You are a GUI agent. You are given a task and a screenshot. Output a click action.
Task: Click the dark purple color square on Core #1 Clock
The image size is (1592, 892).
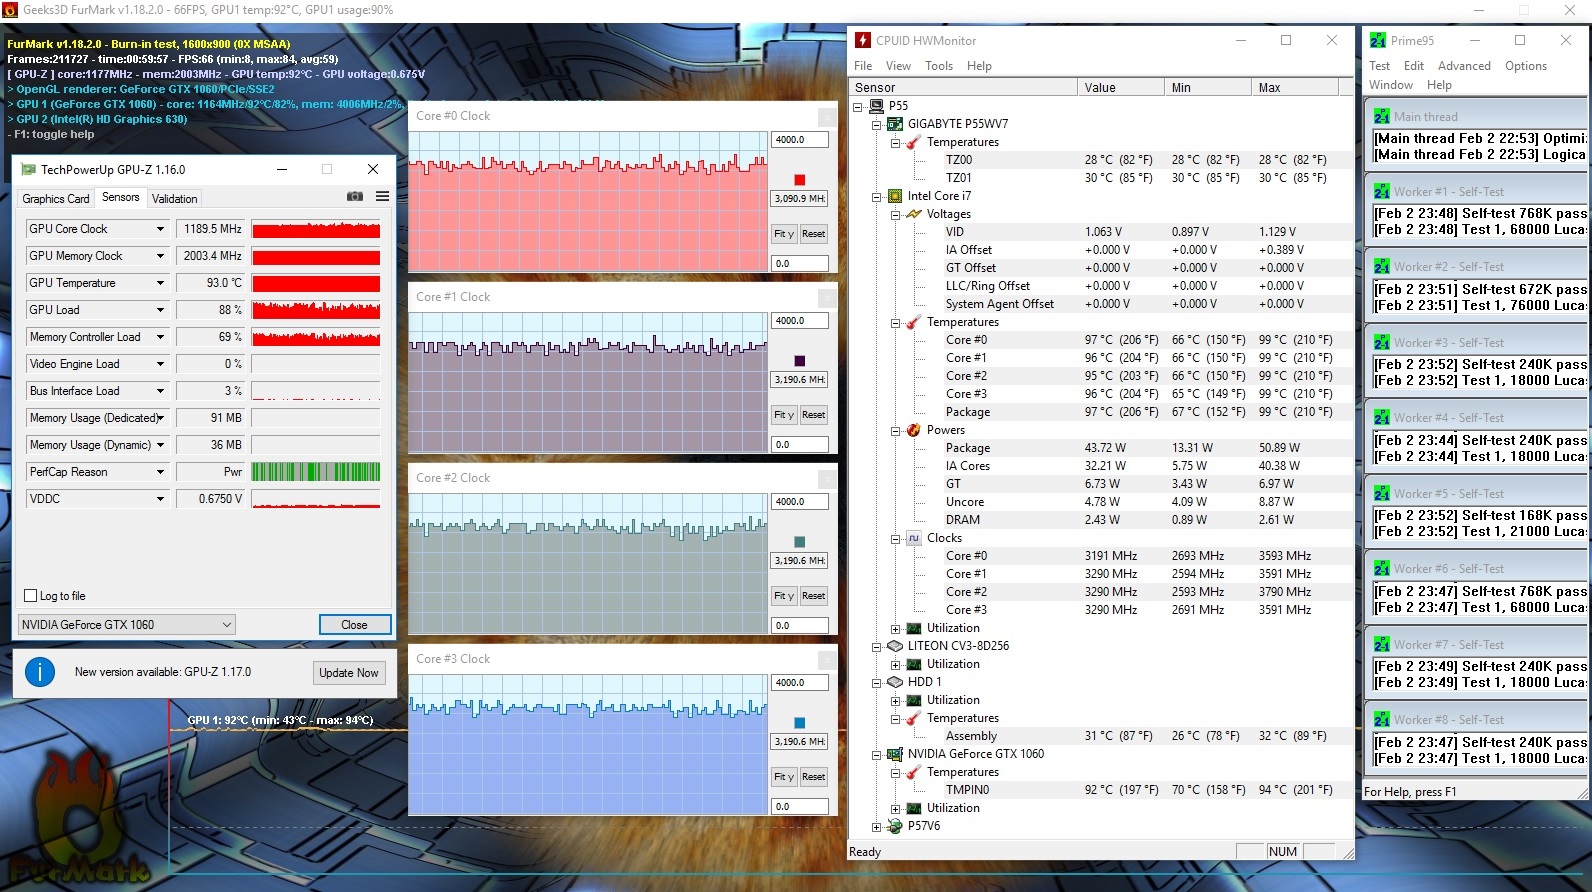point(799,361)
